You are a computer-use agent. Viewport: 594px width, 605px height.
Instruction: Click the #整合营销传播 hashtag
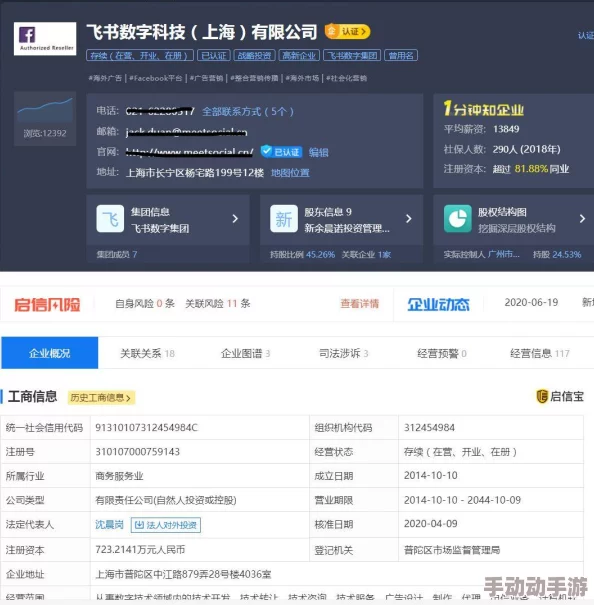(x=254, y=78)
